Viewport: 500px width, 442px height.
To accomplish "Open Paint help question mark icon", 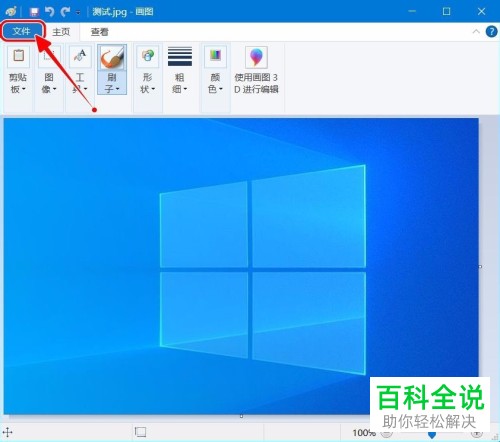I will 492,32.
